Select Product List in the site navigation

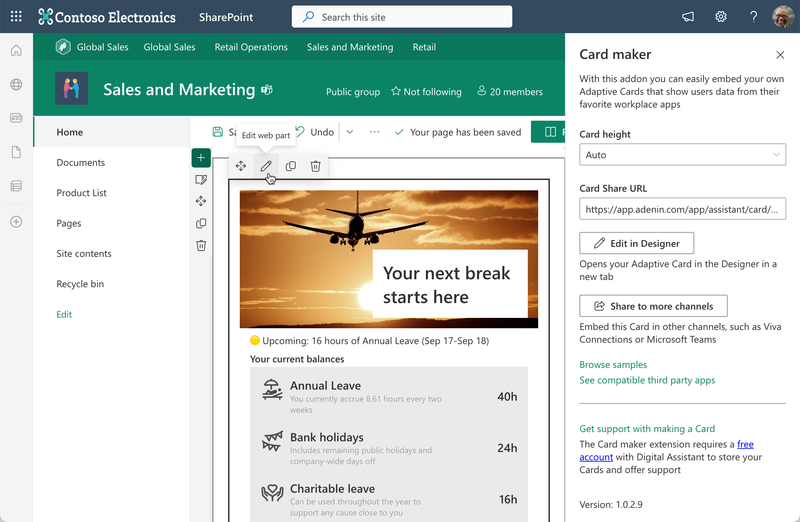tap(82, 193)
